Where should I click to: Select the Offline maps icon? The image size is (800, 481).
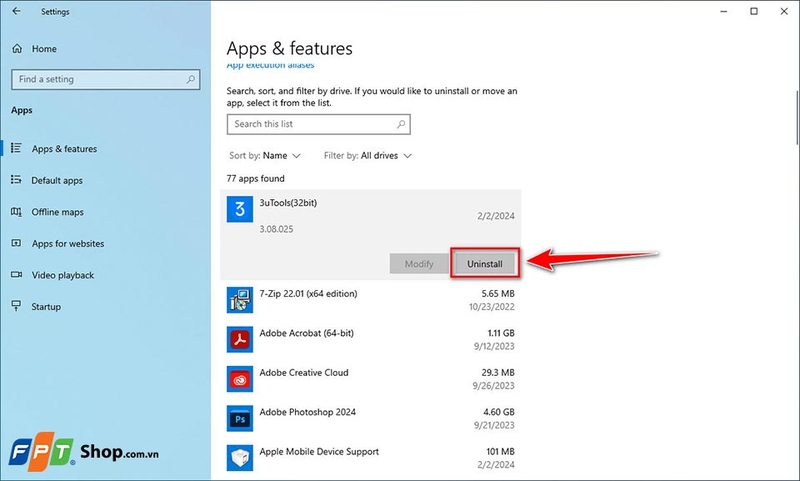(16, 212)
